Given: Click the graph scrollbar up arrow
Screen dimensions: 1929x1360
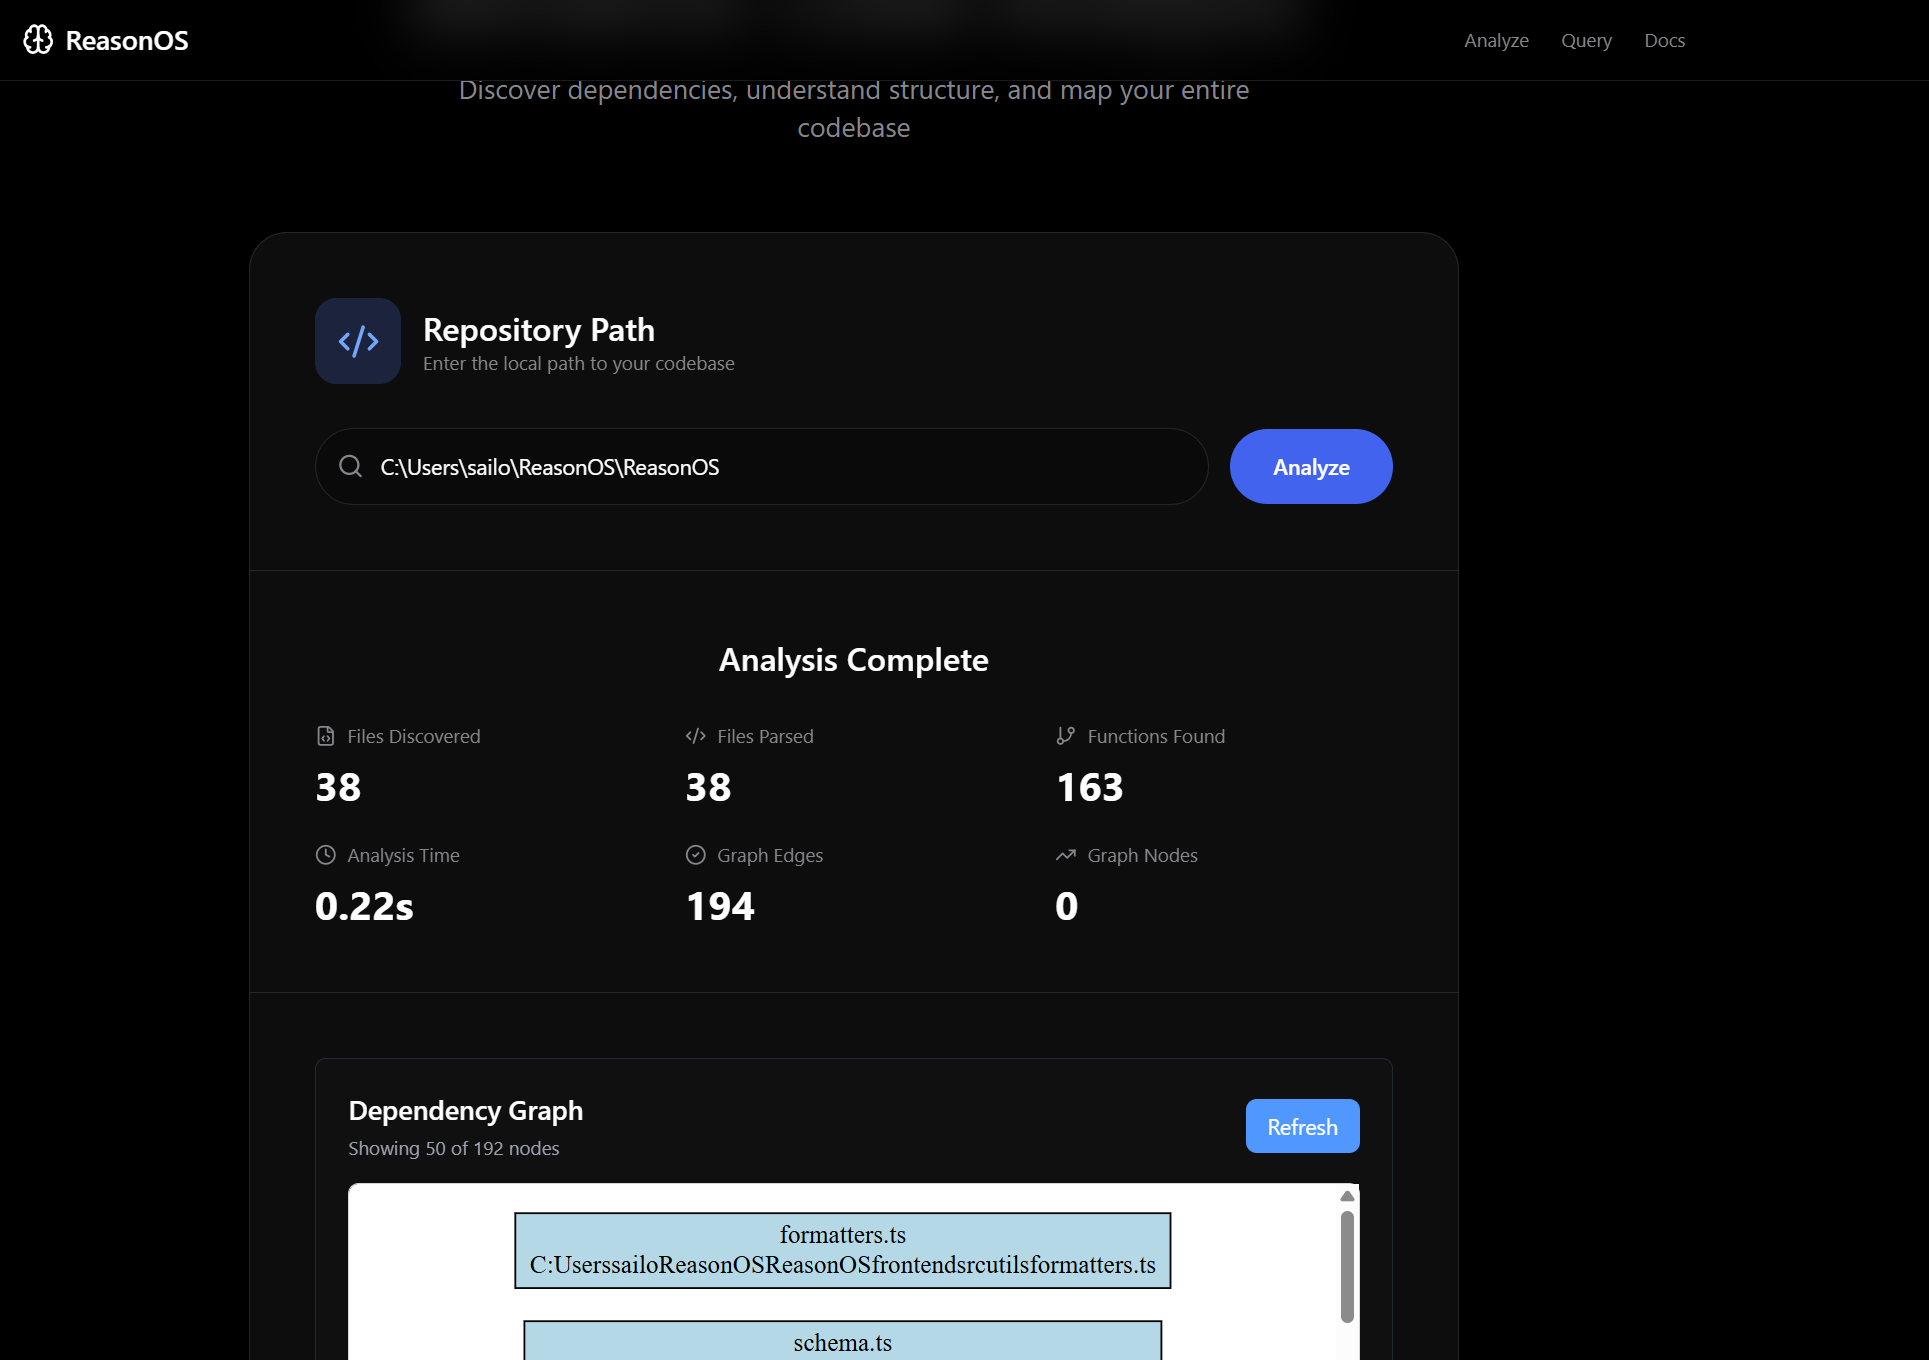Looking at the screenshot, I should click(x=1347, y=1196).
